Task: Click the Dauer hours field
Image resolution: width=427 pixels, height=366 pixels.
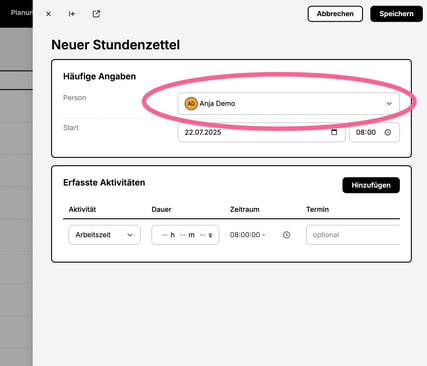Action: tap(168, 235)
